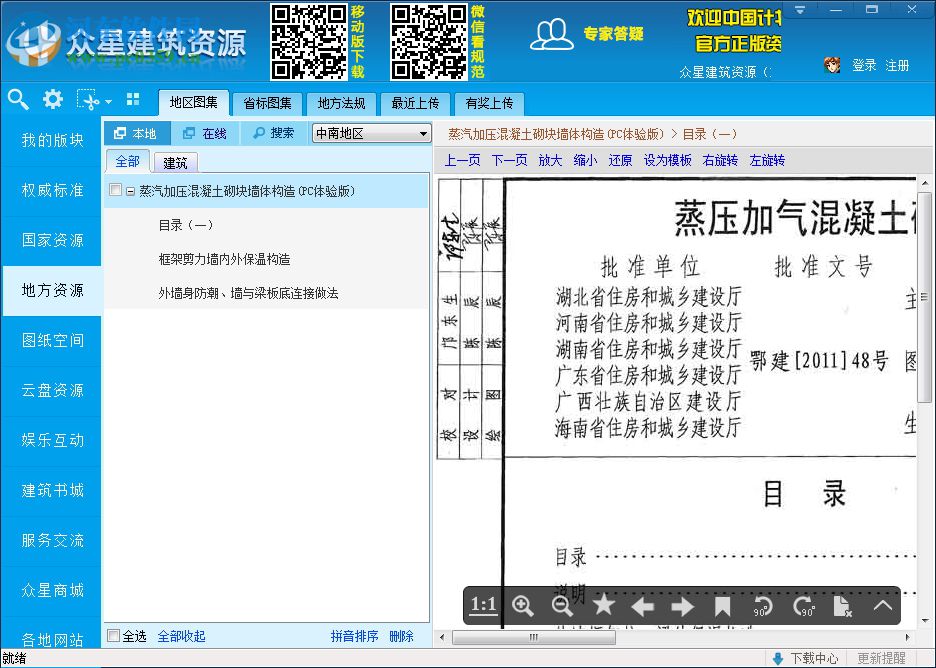Switch to the 建筑 category tab
The image size is (936, 668).
[x=174, y=161]
